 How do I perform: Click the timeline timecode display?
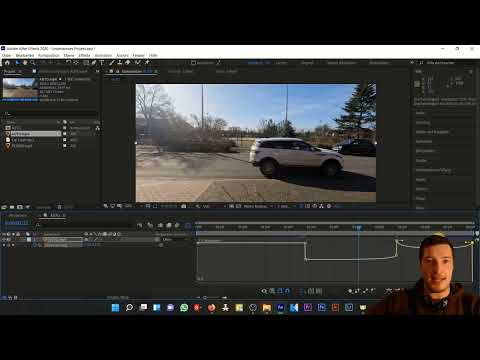tap(17, 223)
